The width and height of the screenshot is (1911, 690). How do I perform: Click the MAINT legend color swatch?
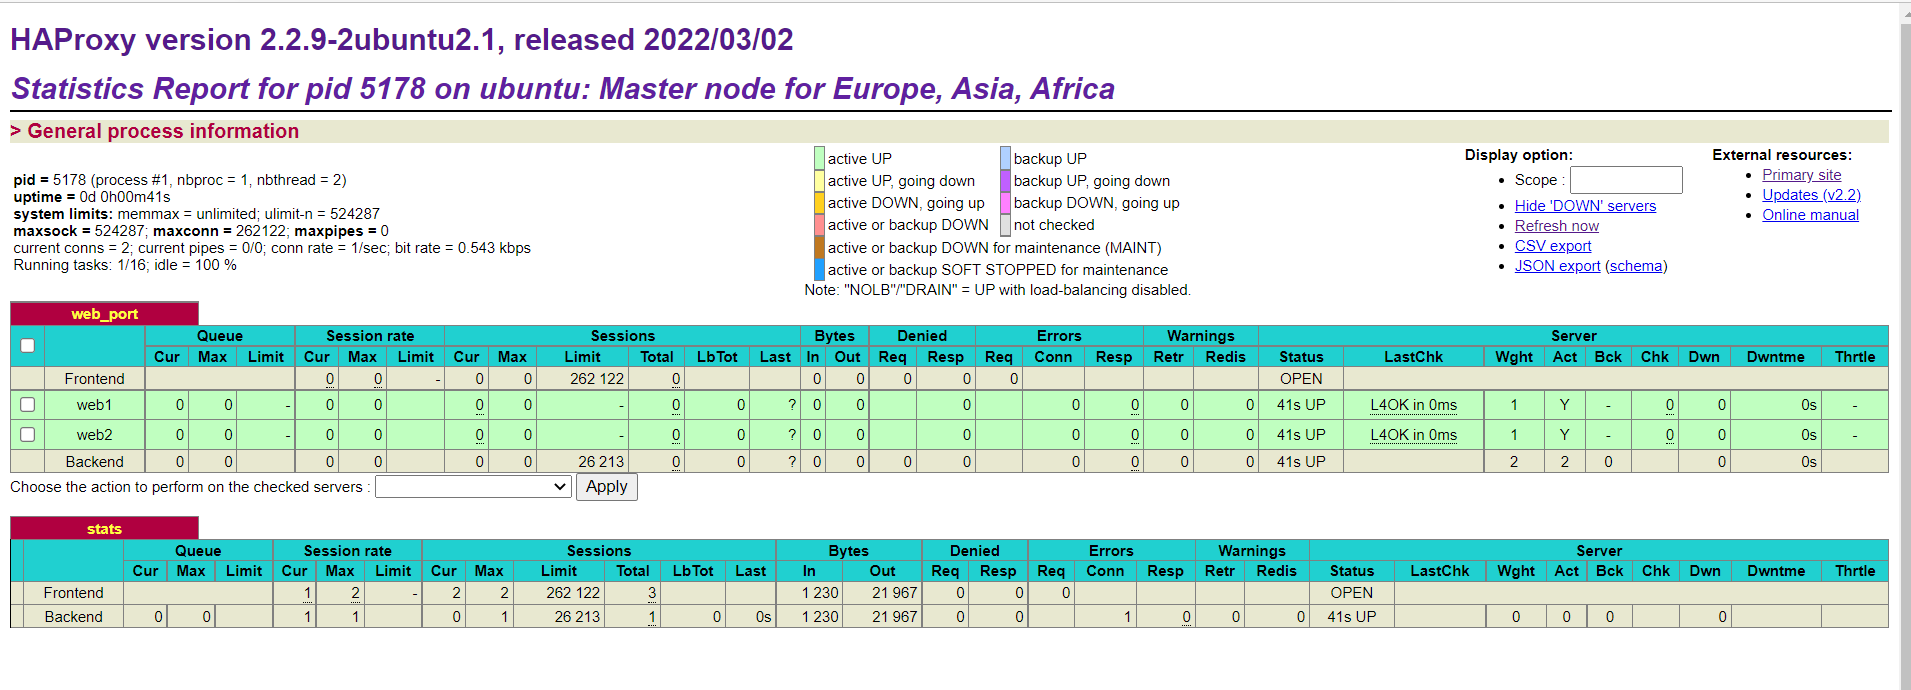tap(820, 247)
